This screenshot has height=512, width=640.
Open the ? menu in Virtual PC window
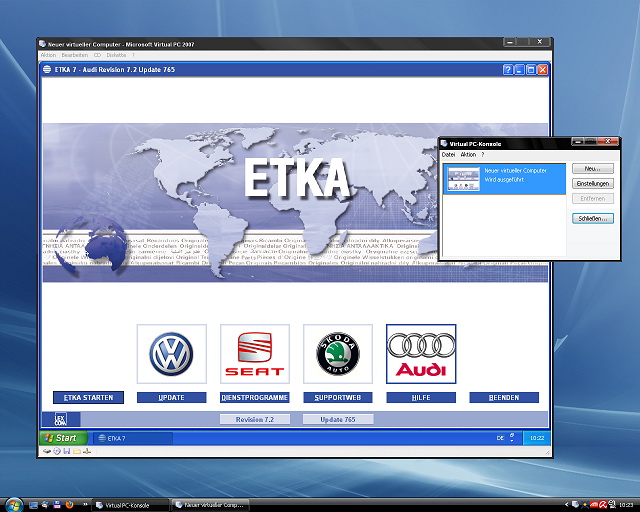pyautogui.click(x=133, y=55)
